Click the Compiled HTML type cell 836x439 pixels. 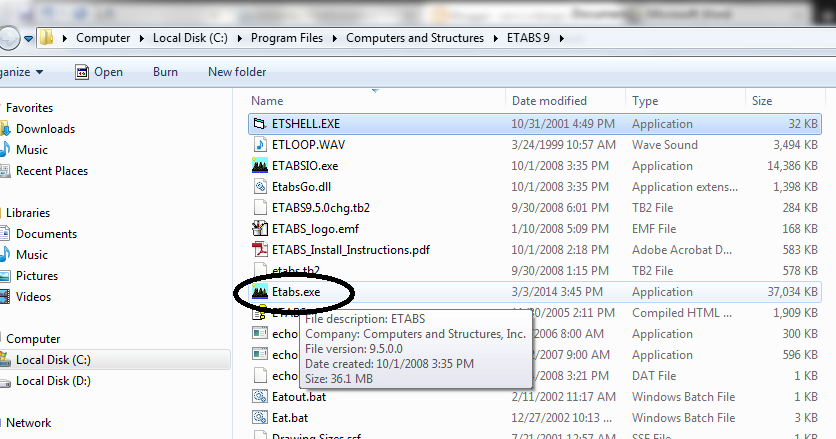coord(682,313)
